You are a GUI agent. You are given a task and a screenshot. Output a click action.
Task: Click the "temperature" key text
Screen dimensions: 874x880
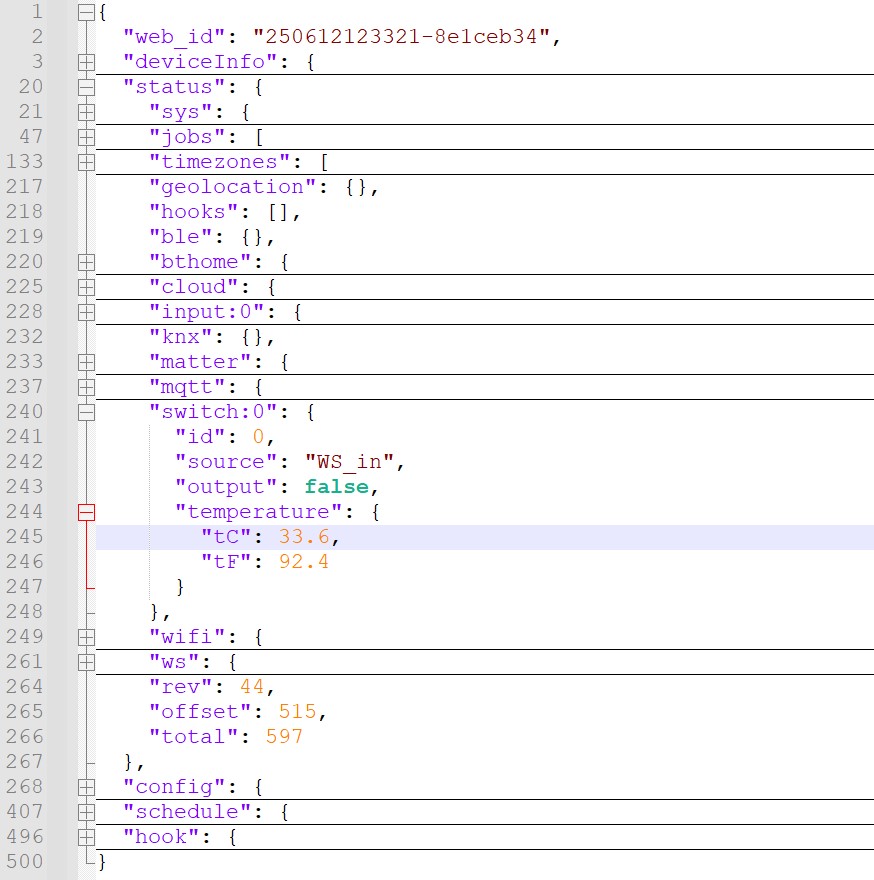point(258,512)
